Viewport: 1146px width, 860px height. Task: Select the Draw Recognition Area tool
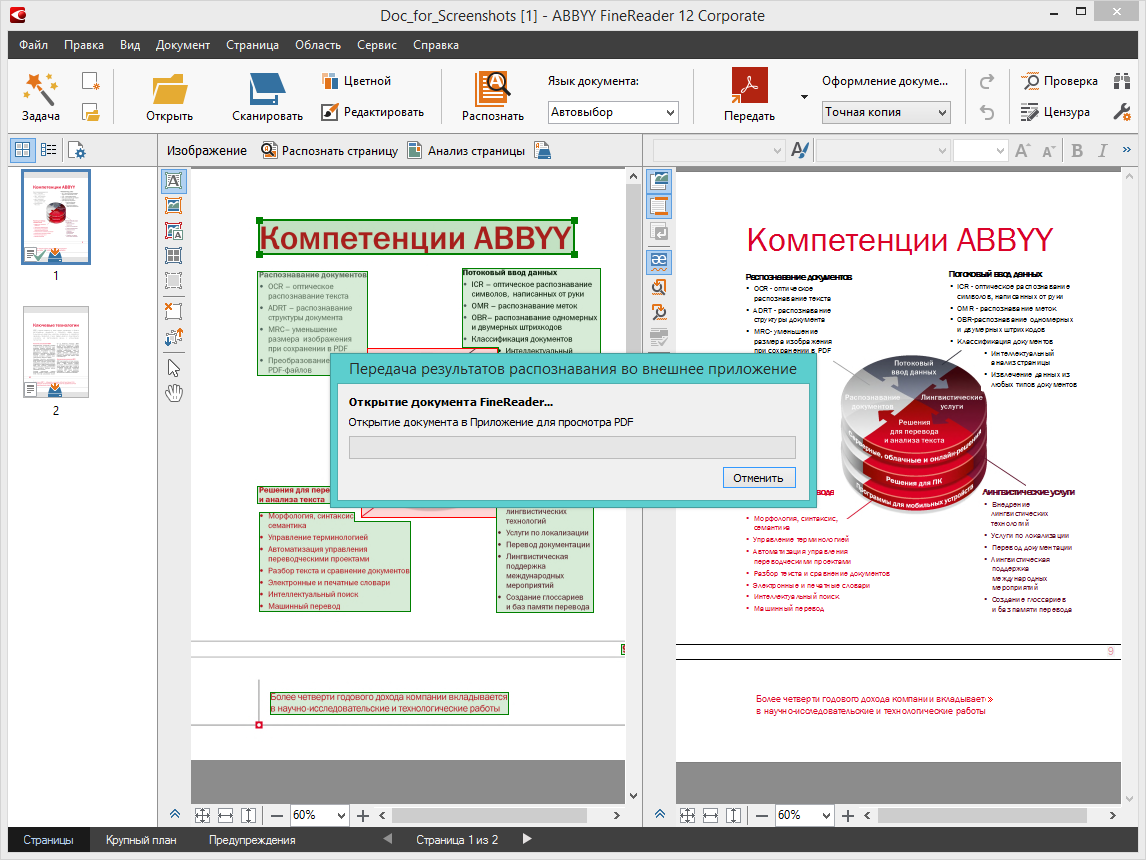coord(174,281)
